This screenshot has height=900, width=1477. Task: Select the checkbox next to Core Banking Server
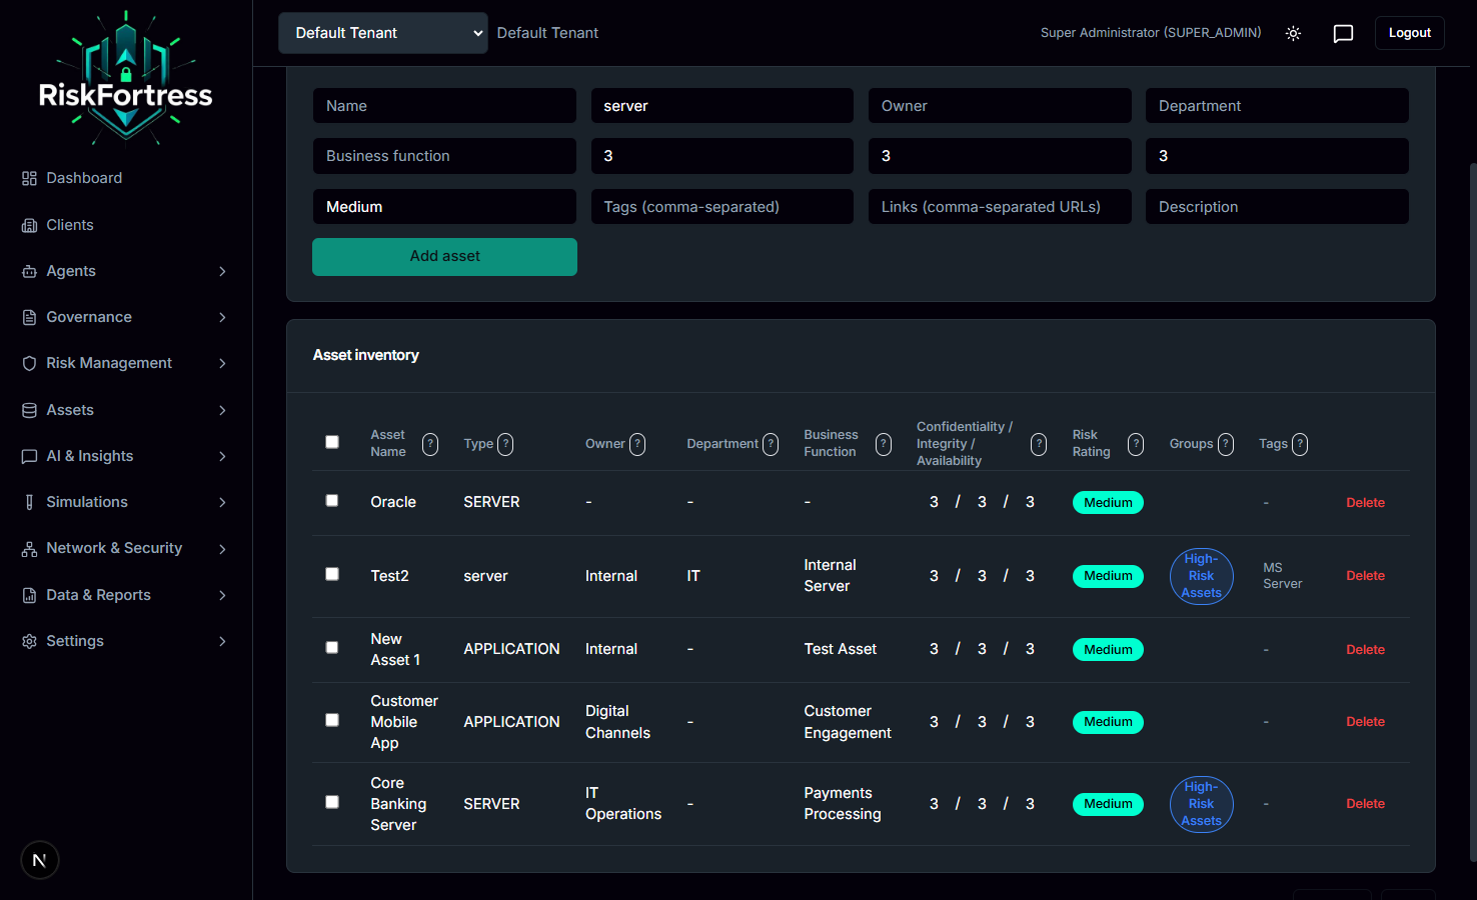pos(332,802)
